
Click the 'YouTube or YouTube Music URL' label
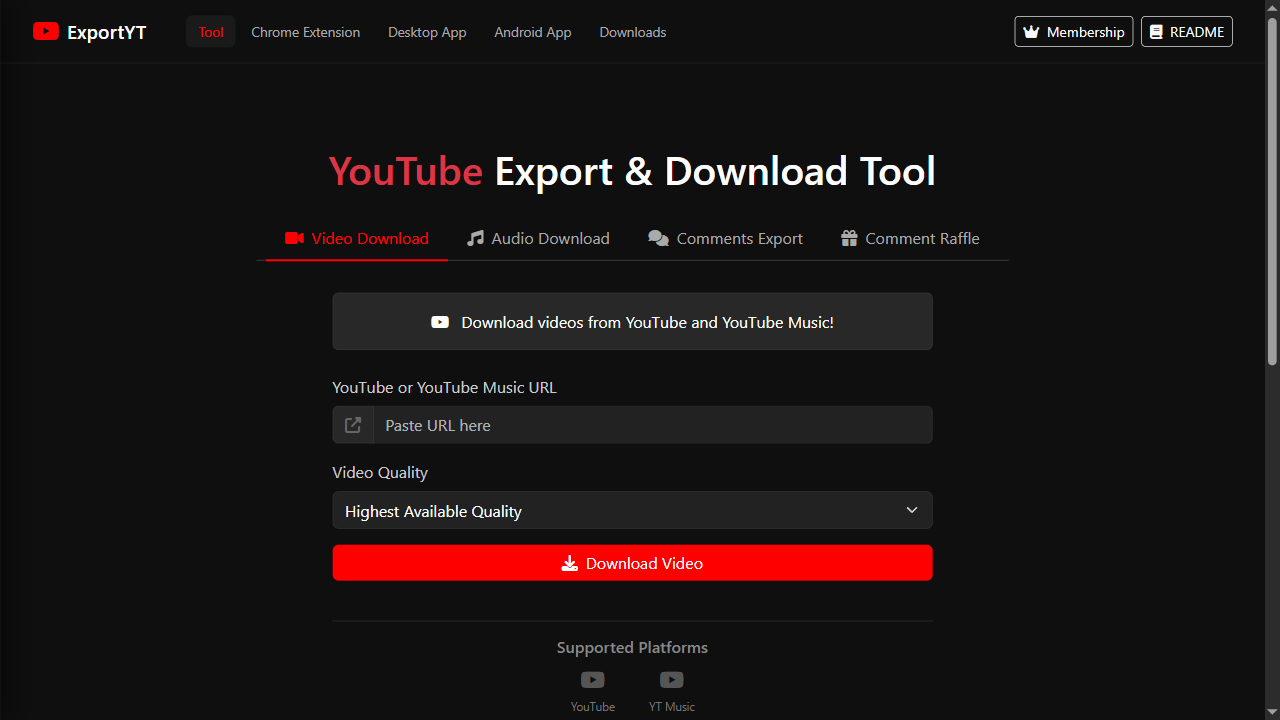pyautogui.click(x=444, y=387)
